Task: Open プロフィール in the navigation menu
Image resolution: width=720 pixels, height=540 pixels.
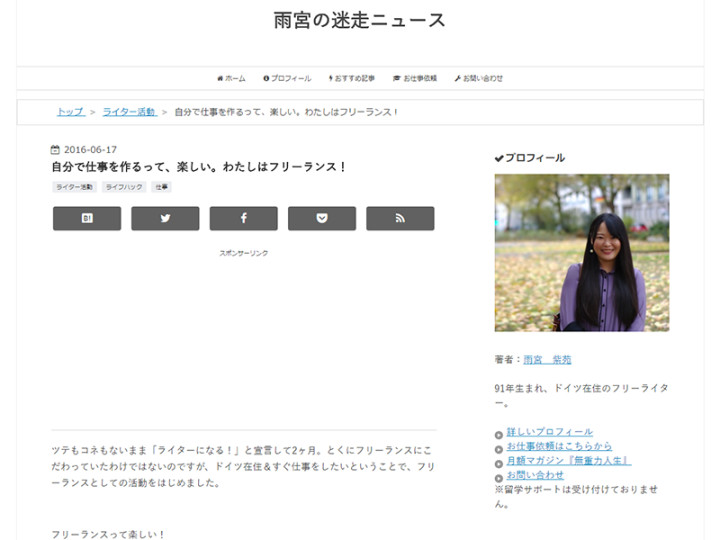Action: (x=287, y=79)
